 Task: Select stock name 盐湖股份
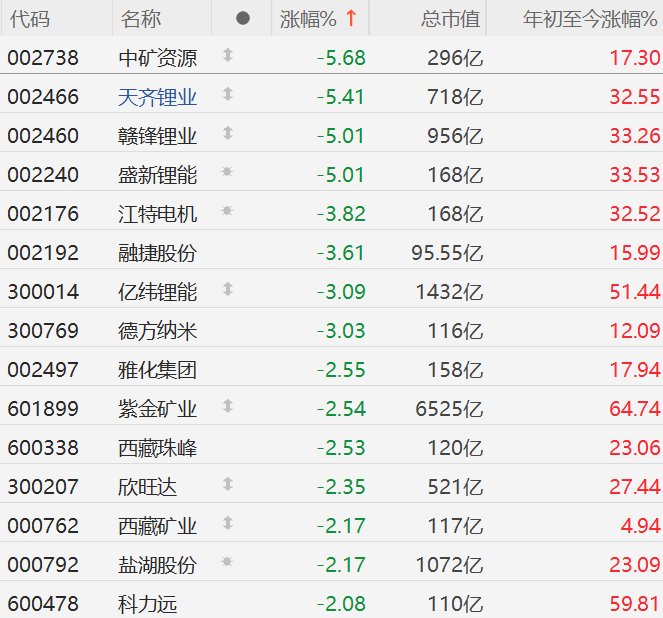[157, 565]
